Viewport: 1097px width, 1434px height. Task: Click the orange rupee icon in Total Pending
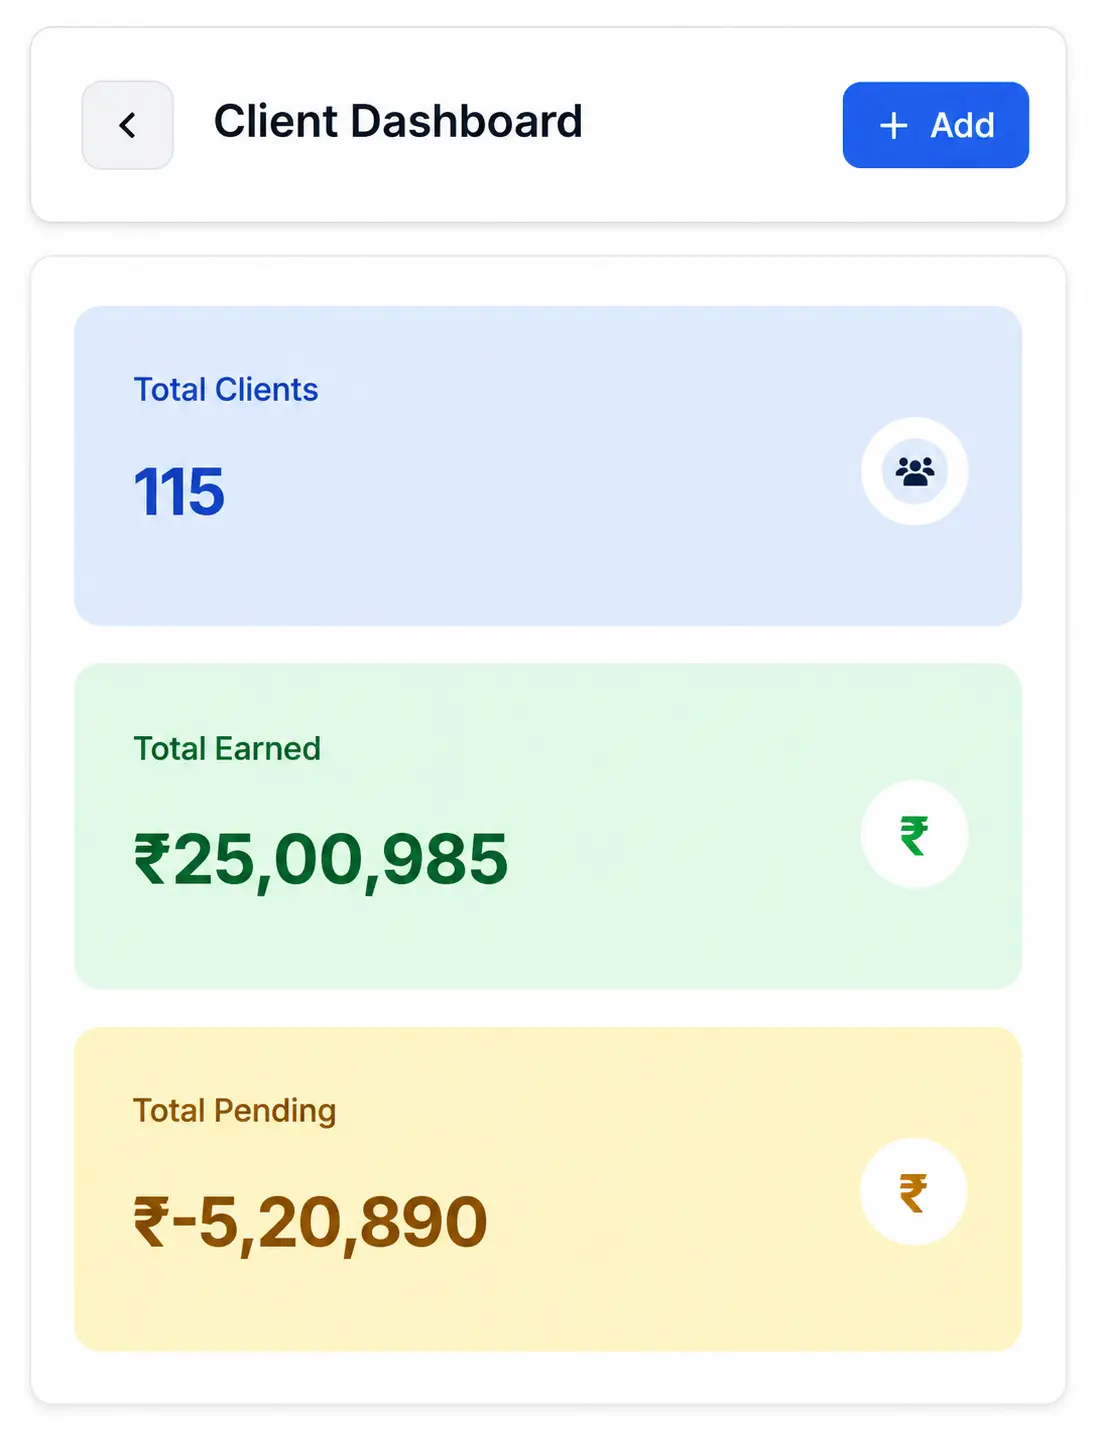coord(913,1192)
